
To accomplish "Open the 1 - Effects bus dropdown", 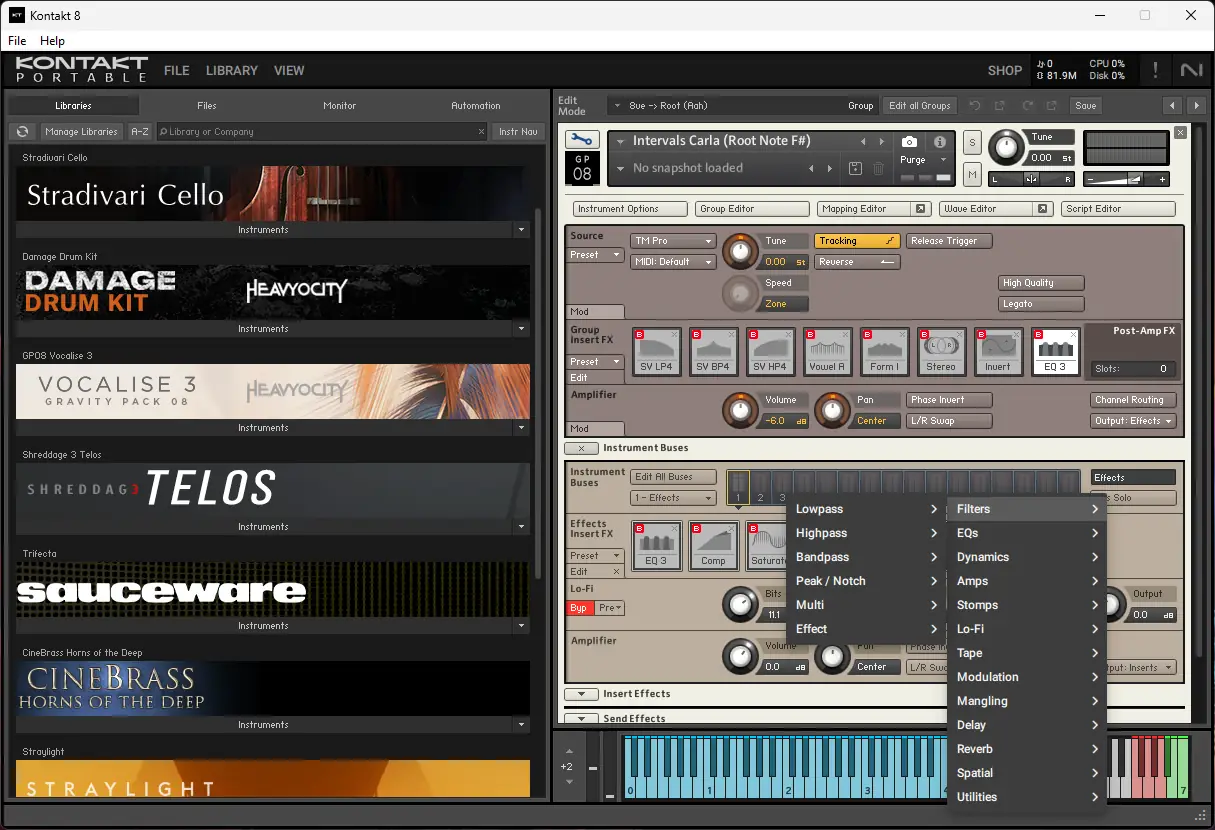I will pos(673,498).
